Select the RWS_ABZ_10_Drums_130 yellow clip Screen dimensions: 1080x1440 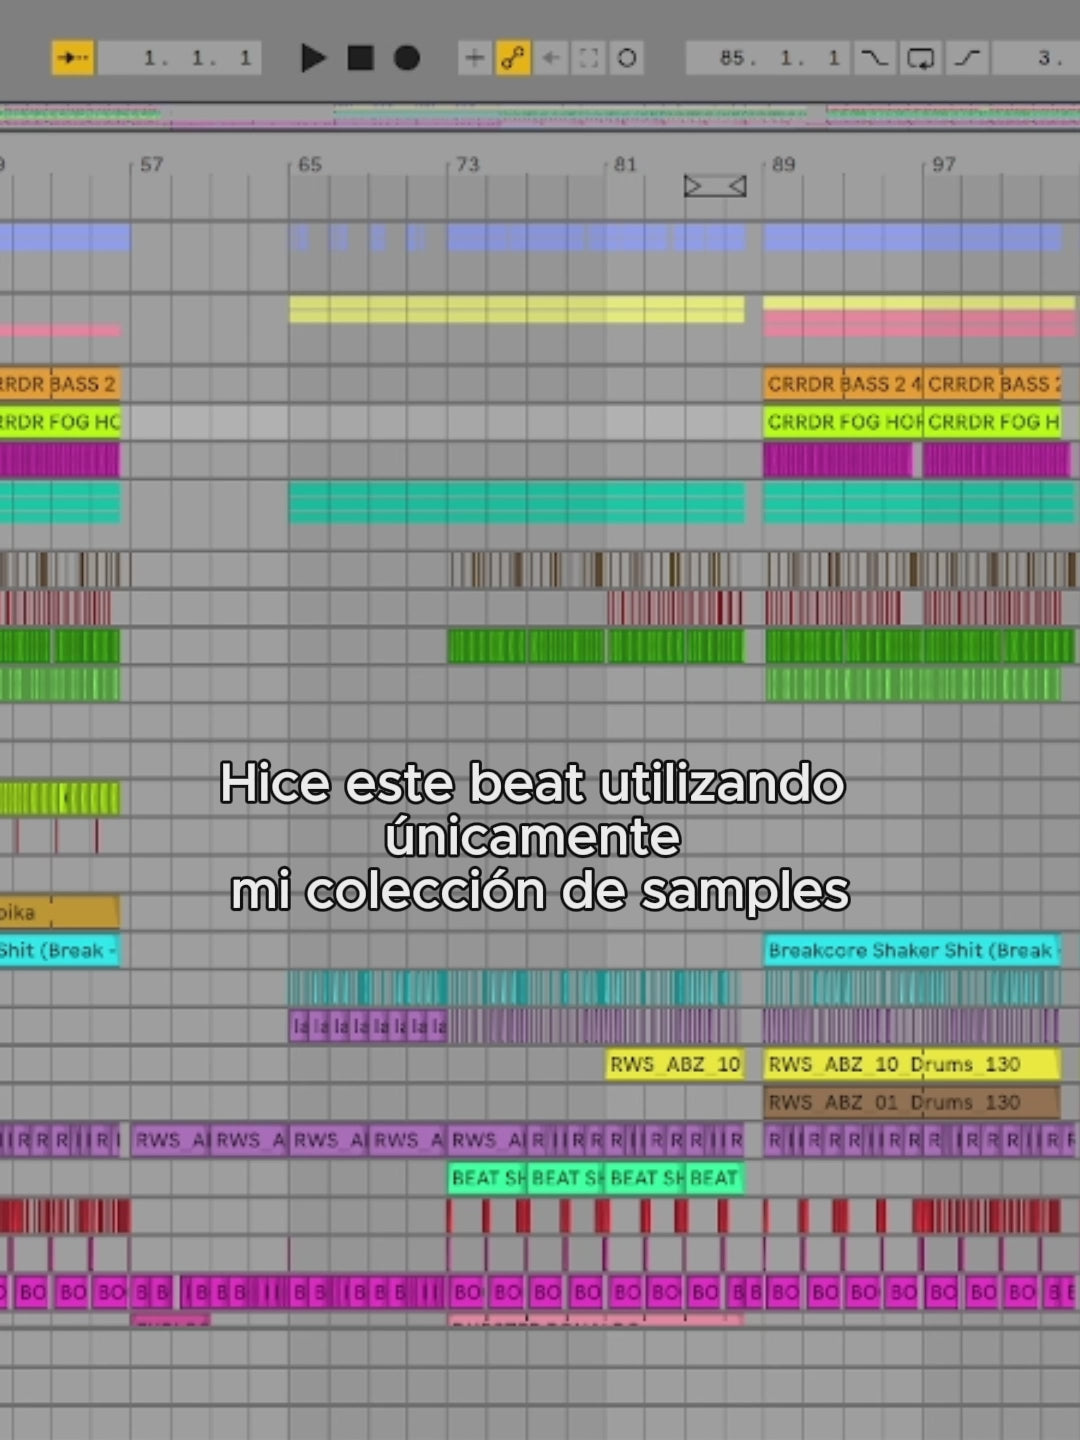tap(912, 1064)
